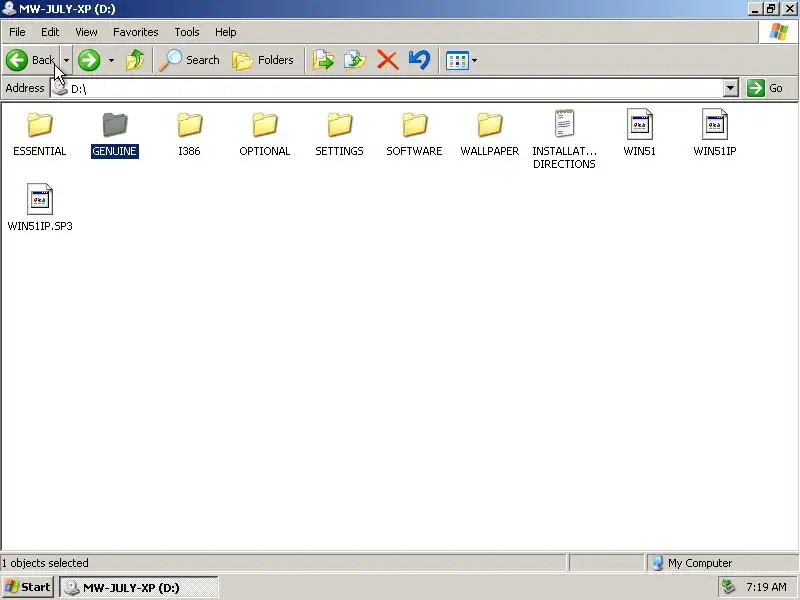Select the SOFTWARE folder
The width and height of the screenshot is (800, 600).
pos(414,134)
